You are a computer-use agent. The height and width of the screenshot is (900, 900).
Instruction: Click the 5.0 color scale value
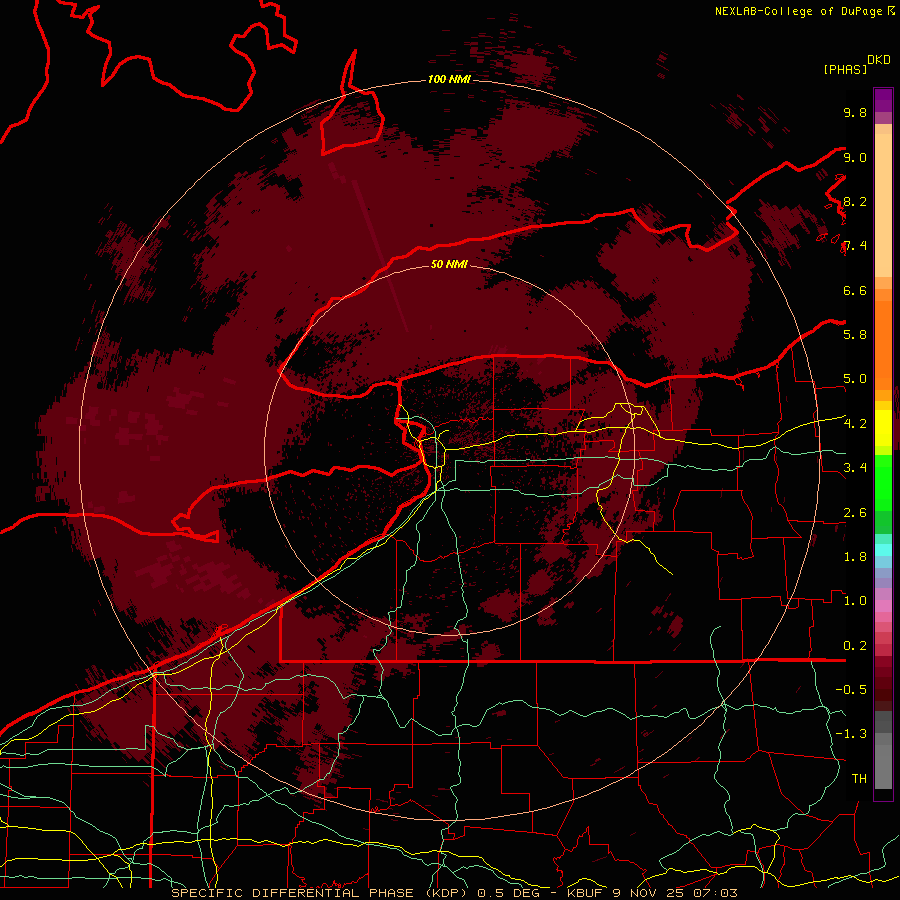[855, 379]
